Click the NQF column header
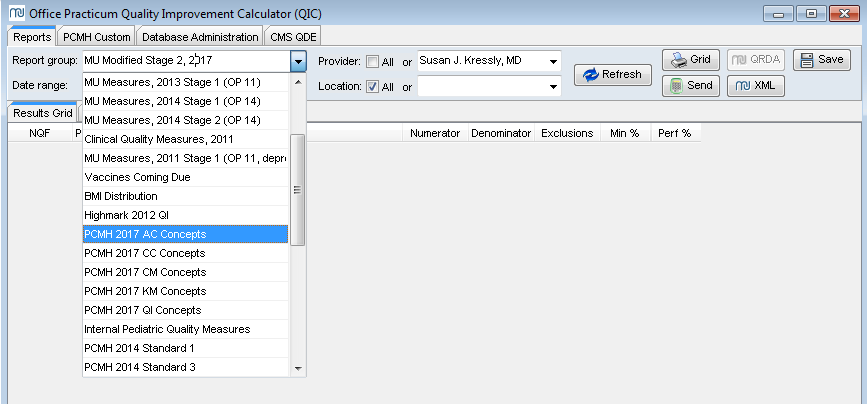This screenshot has height=404, width=867. (40, 133)
